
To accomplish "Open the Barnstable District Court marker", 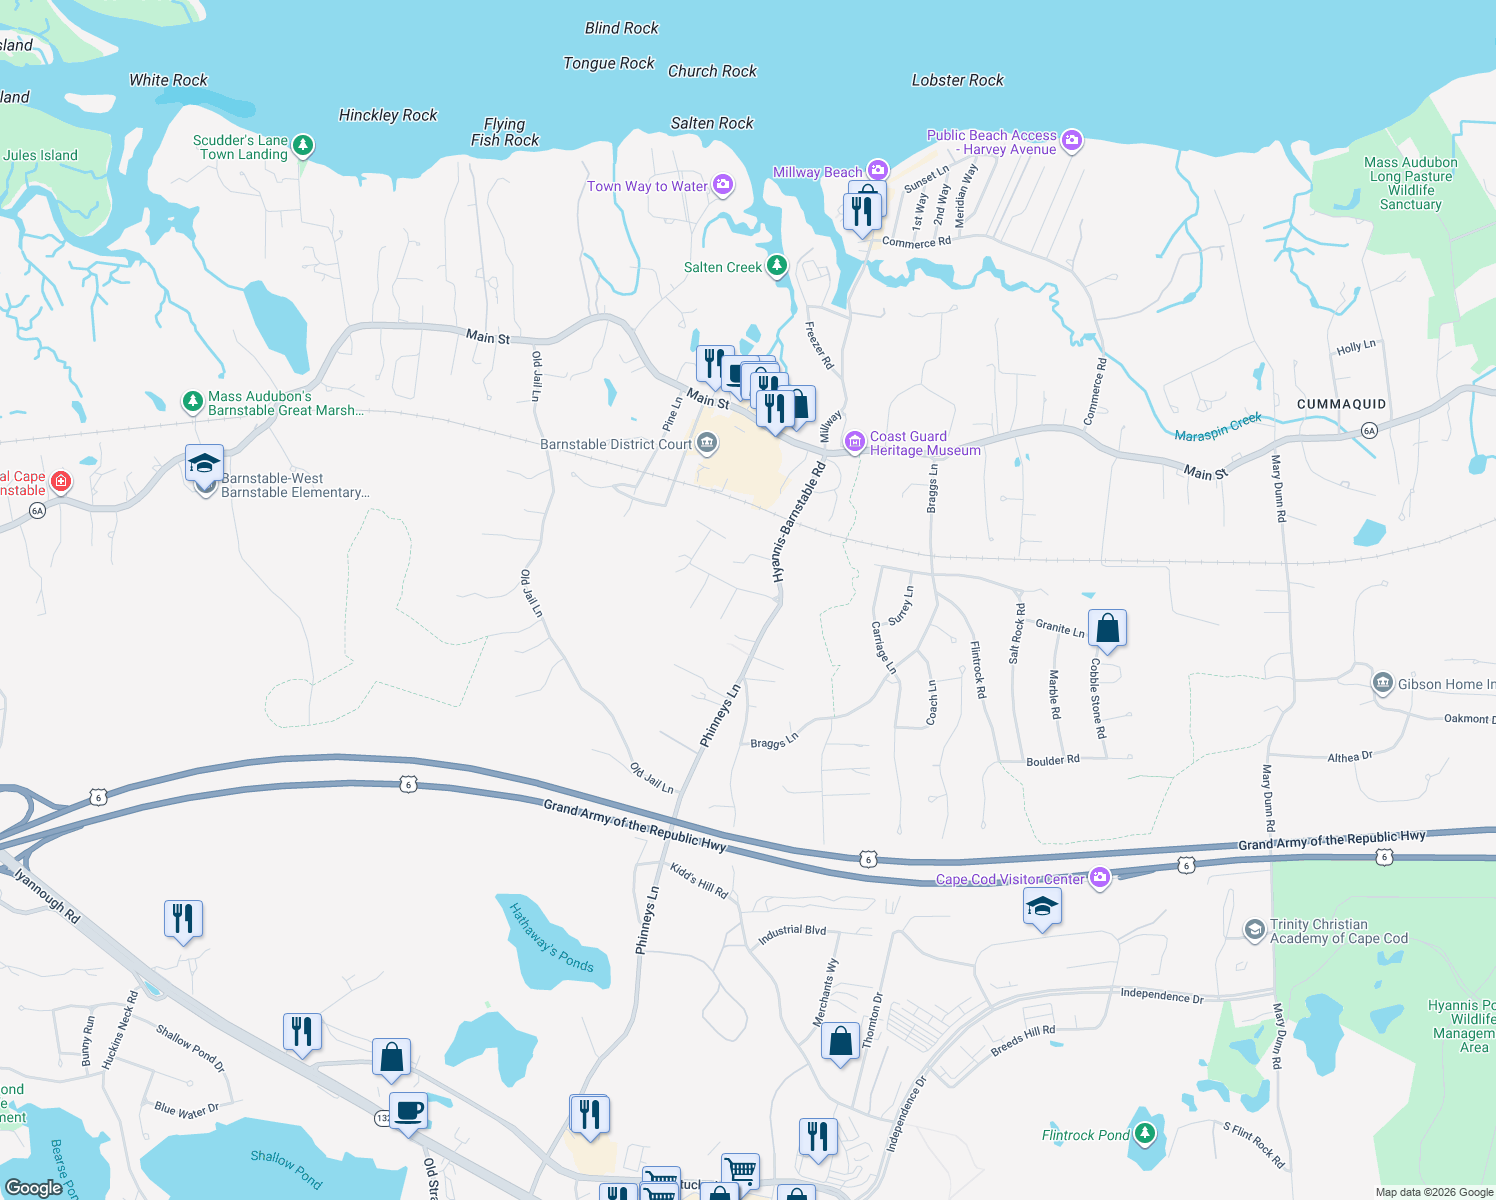I will (x=706, y=443).
